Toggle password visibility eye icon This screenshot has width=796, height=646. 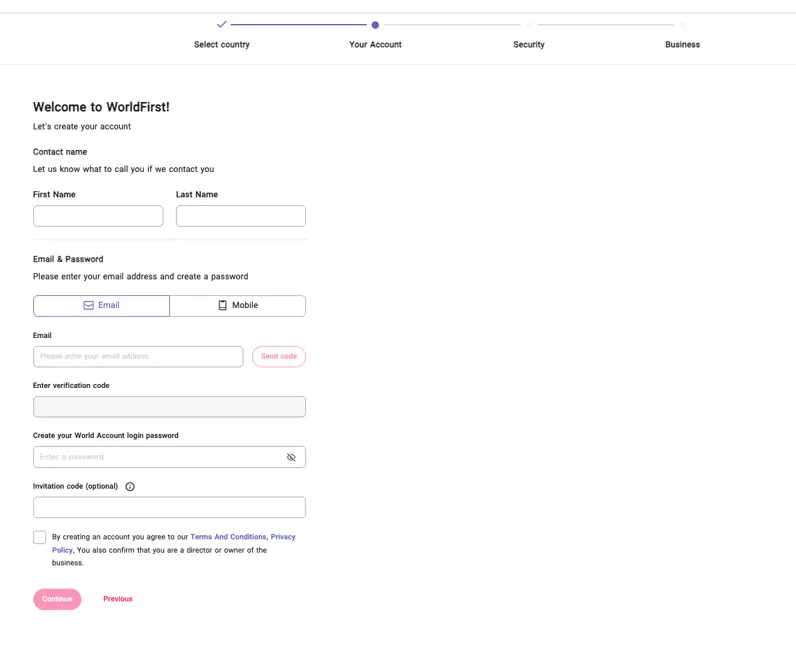click(x=291, y=457)
